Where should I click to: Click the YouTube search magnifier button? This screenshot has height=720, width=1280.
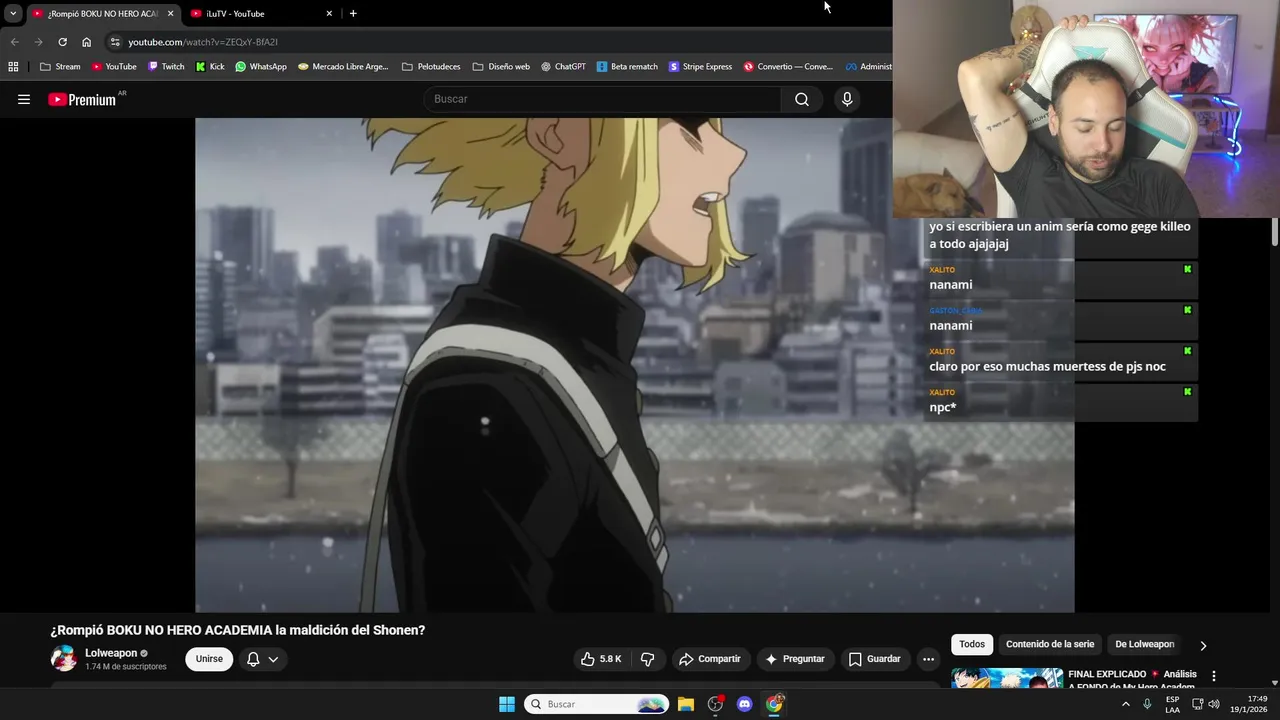click(x=802, y=99)
